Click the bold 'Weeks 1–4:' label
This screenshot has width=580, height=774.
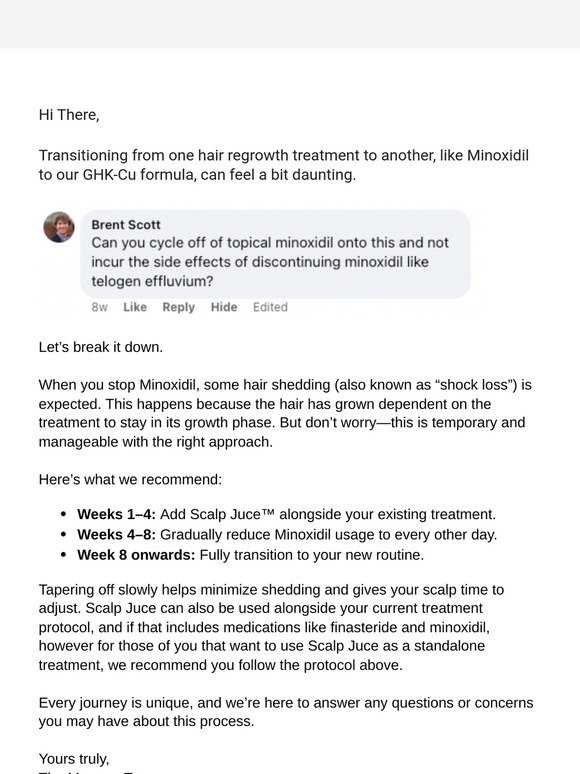[x=116, y=514]
